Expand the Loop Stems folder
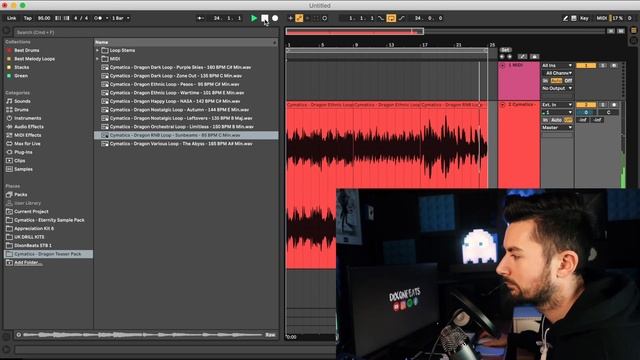 98,50
